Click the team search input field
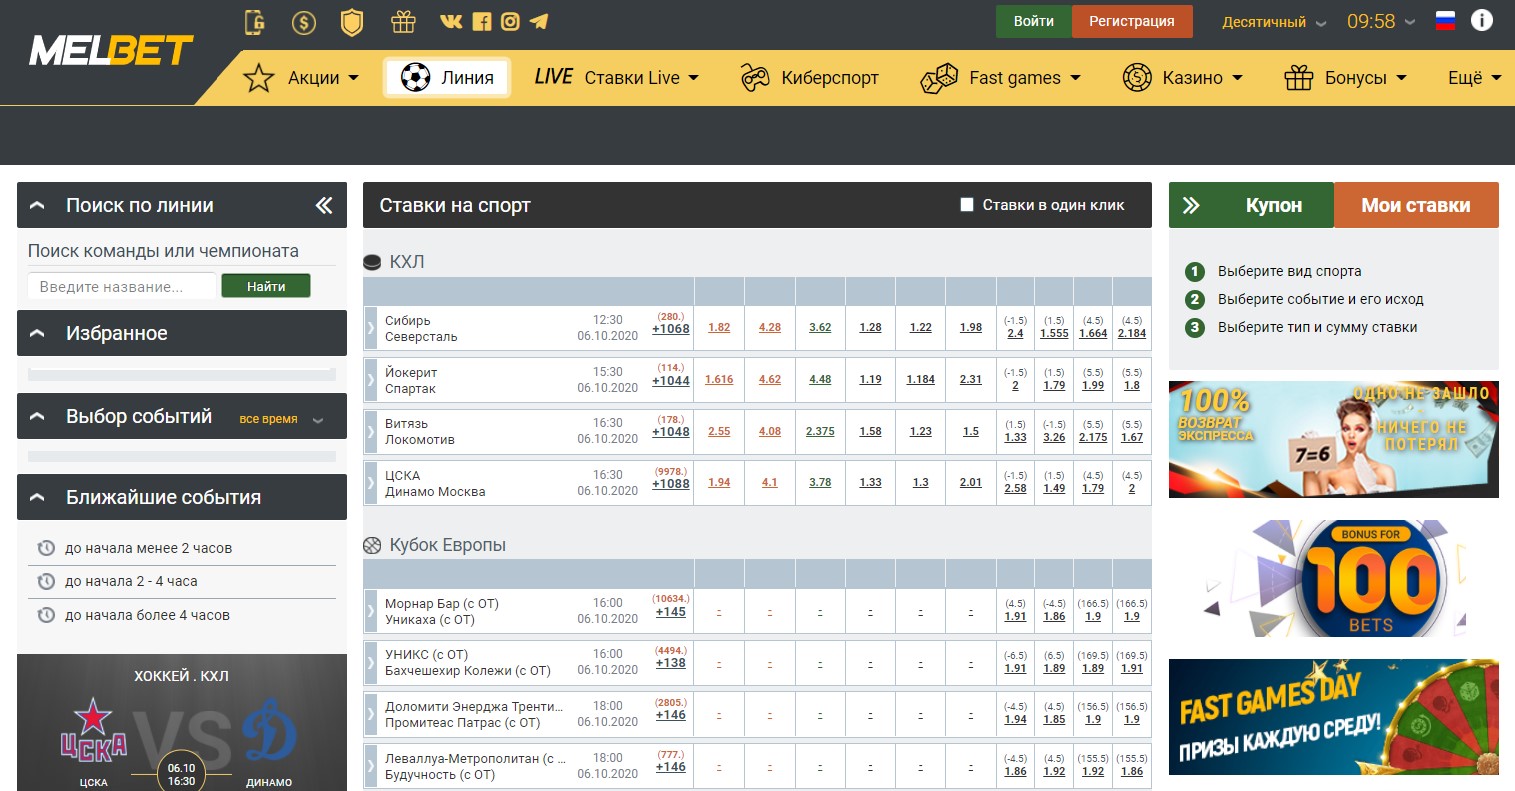Screen dimensions: 1515x791 pos(122,287)
